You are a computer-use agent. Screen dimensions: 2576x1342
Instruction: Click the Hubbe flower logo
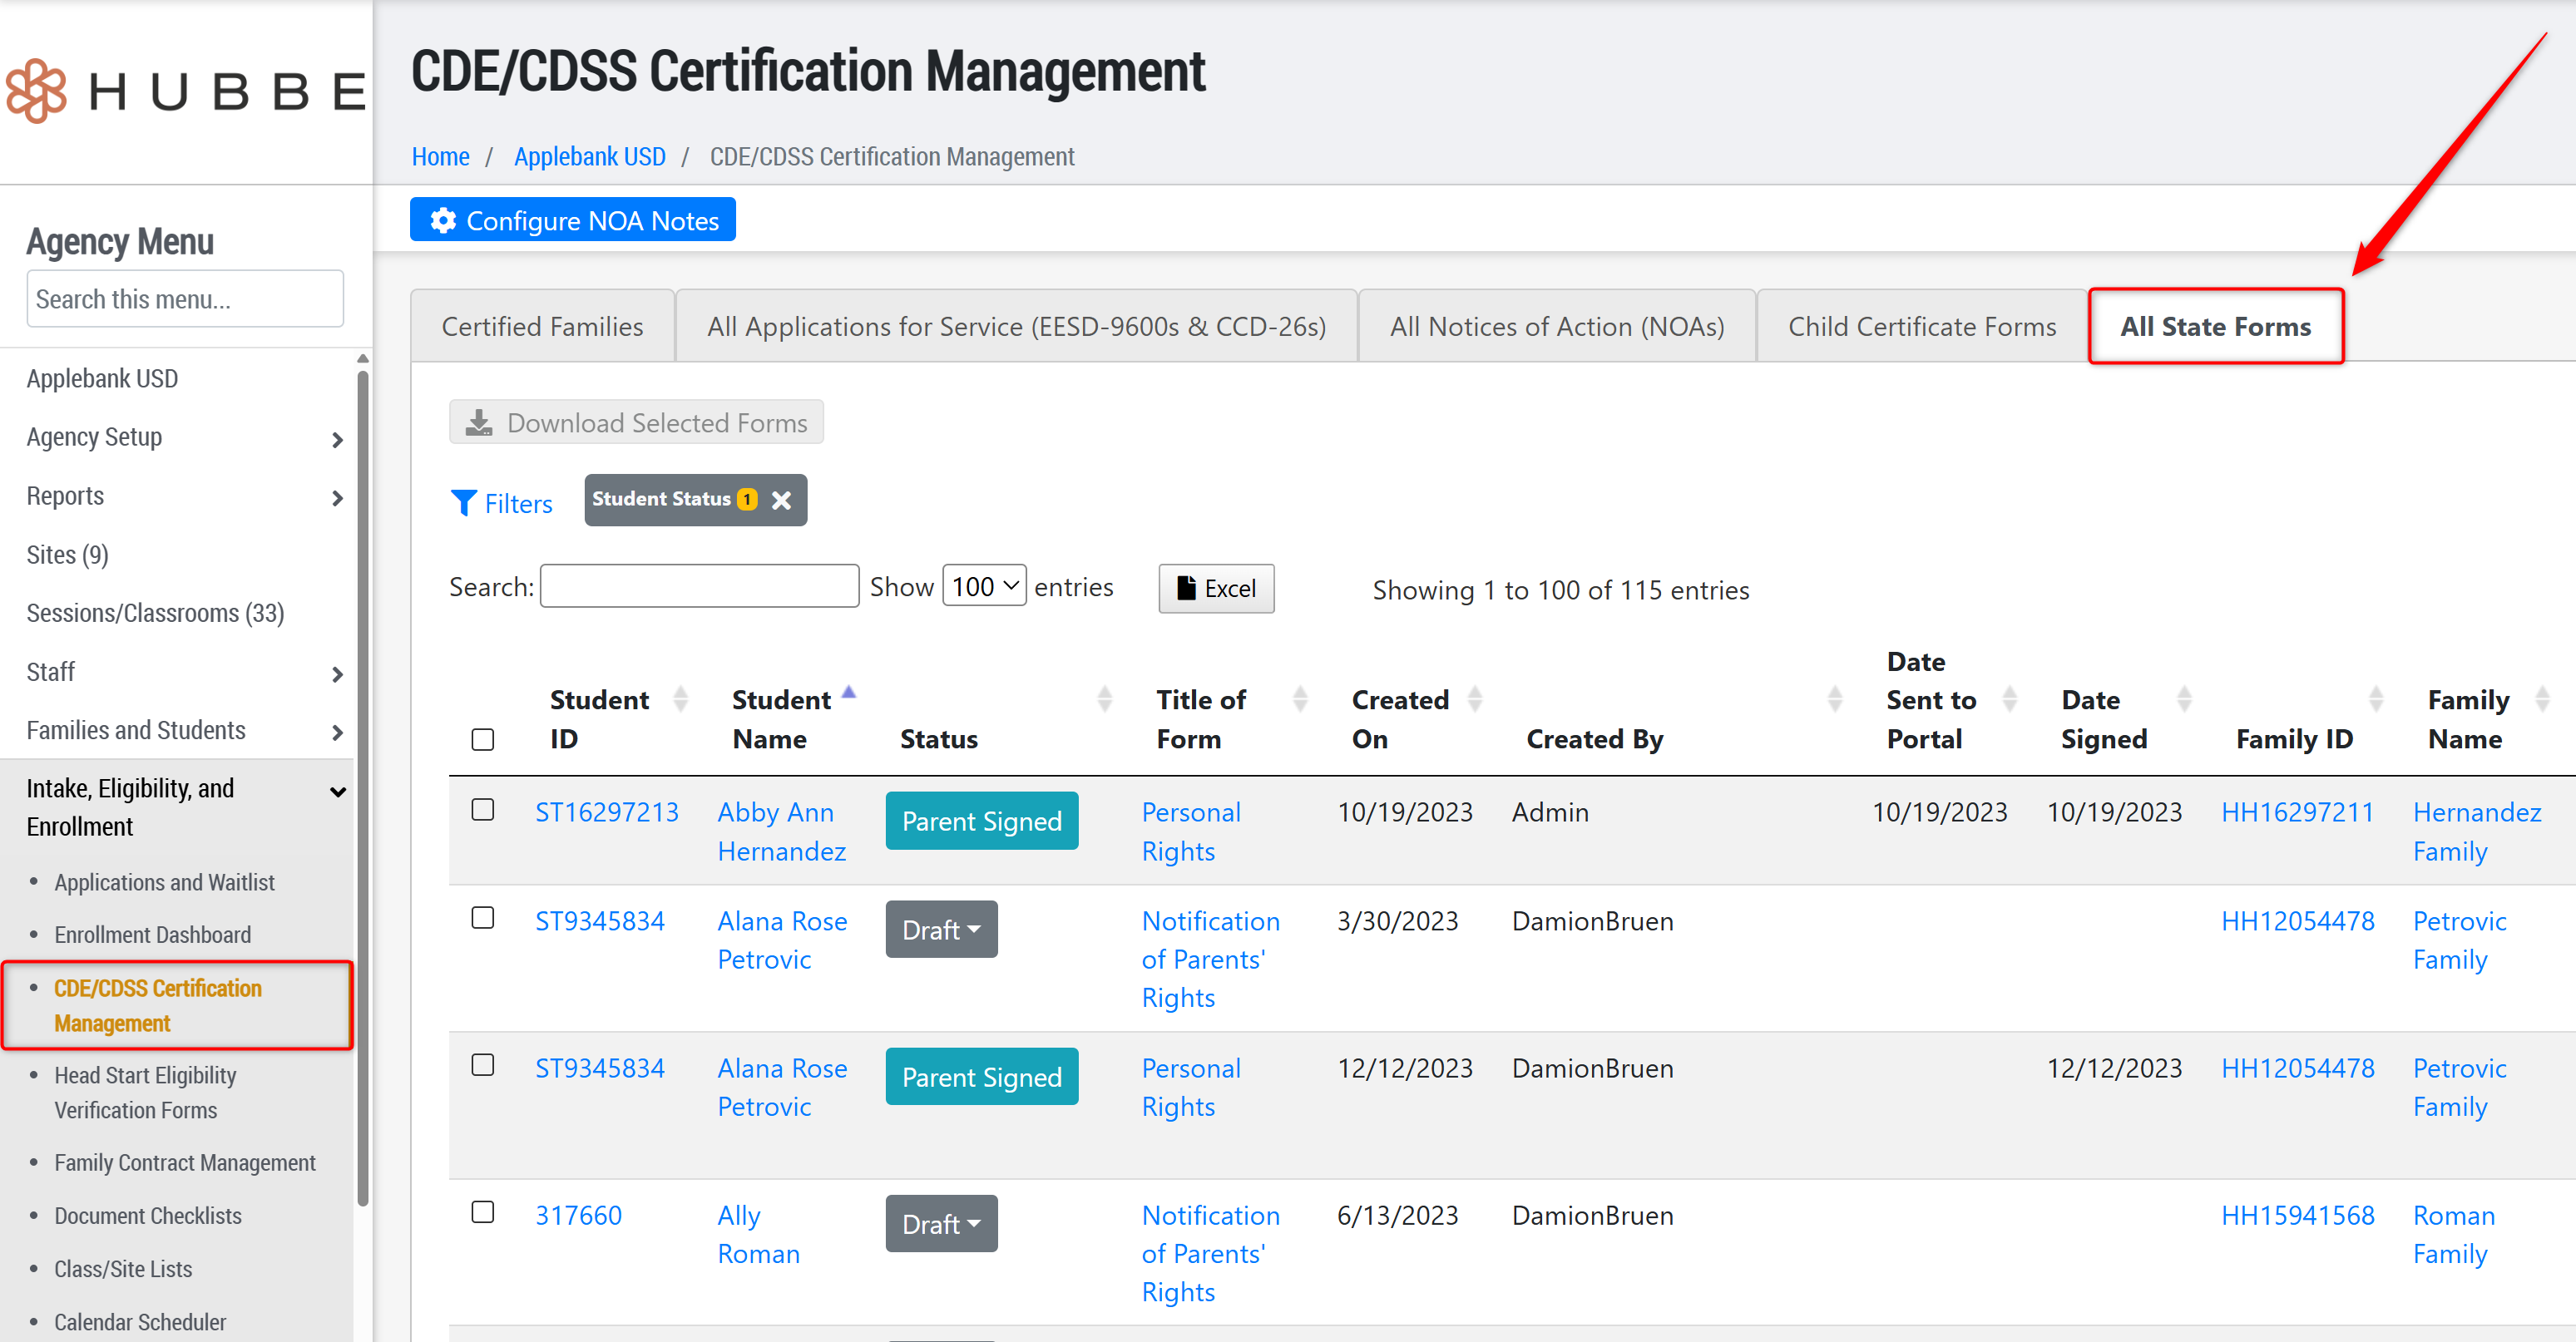coord(37,91)
